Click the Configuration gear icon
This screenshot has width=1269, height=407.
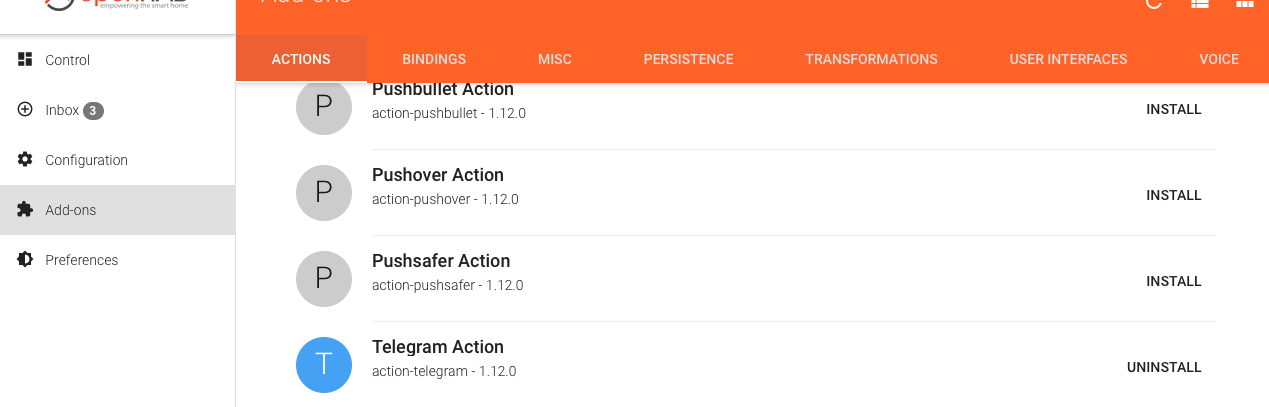click(x=25, y=160)
